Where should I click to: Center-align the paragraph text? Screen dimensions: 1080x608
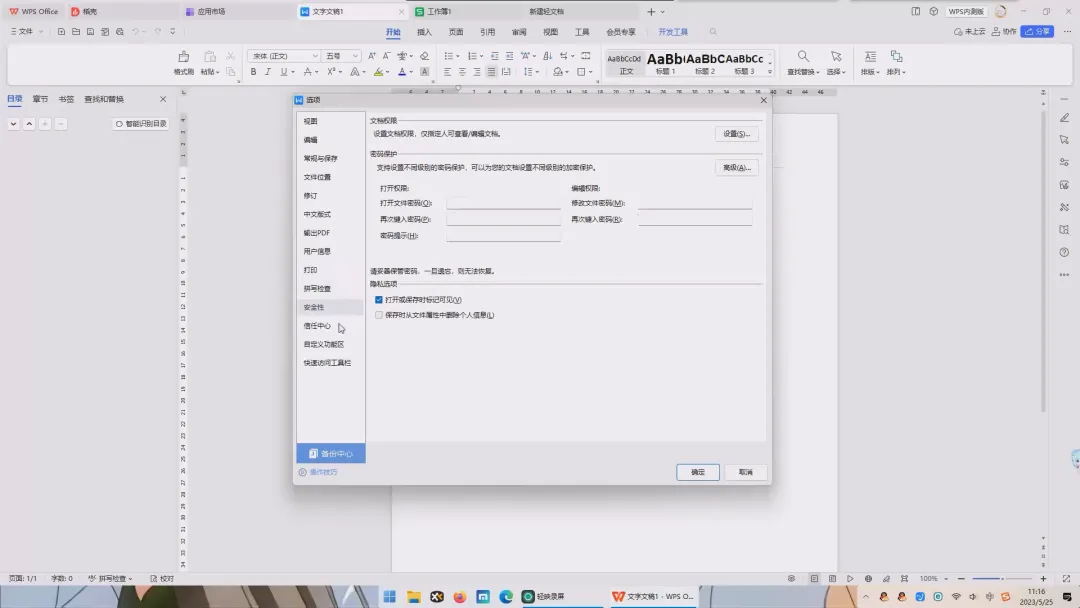pos(462,72)
